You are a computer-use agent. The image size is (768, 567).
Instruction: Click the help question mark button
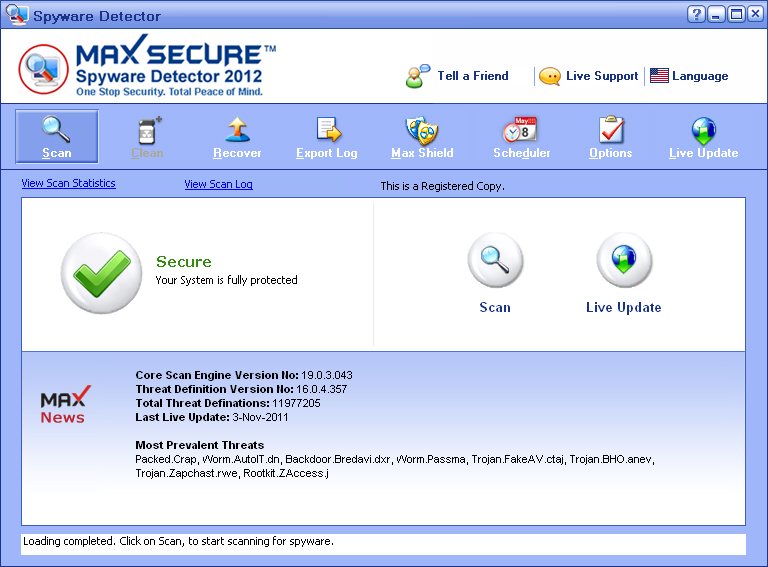pos(696,14)
